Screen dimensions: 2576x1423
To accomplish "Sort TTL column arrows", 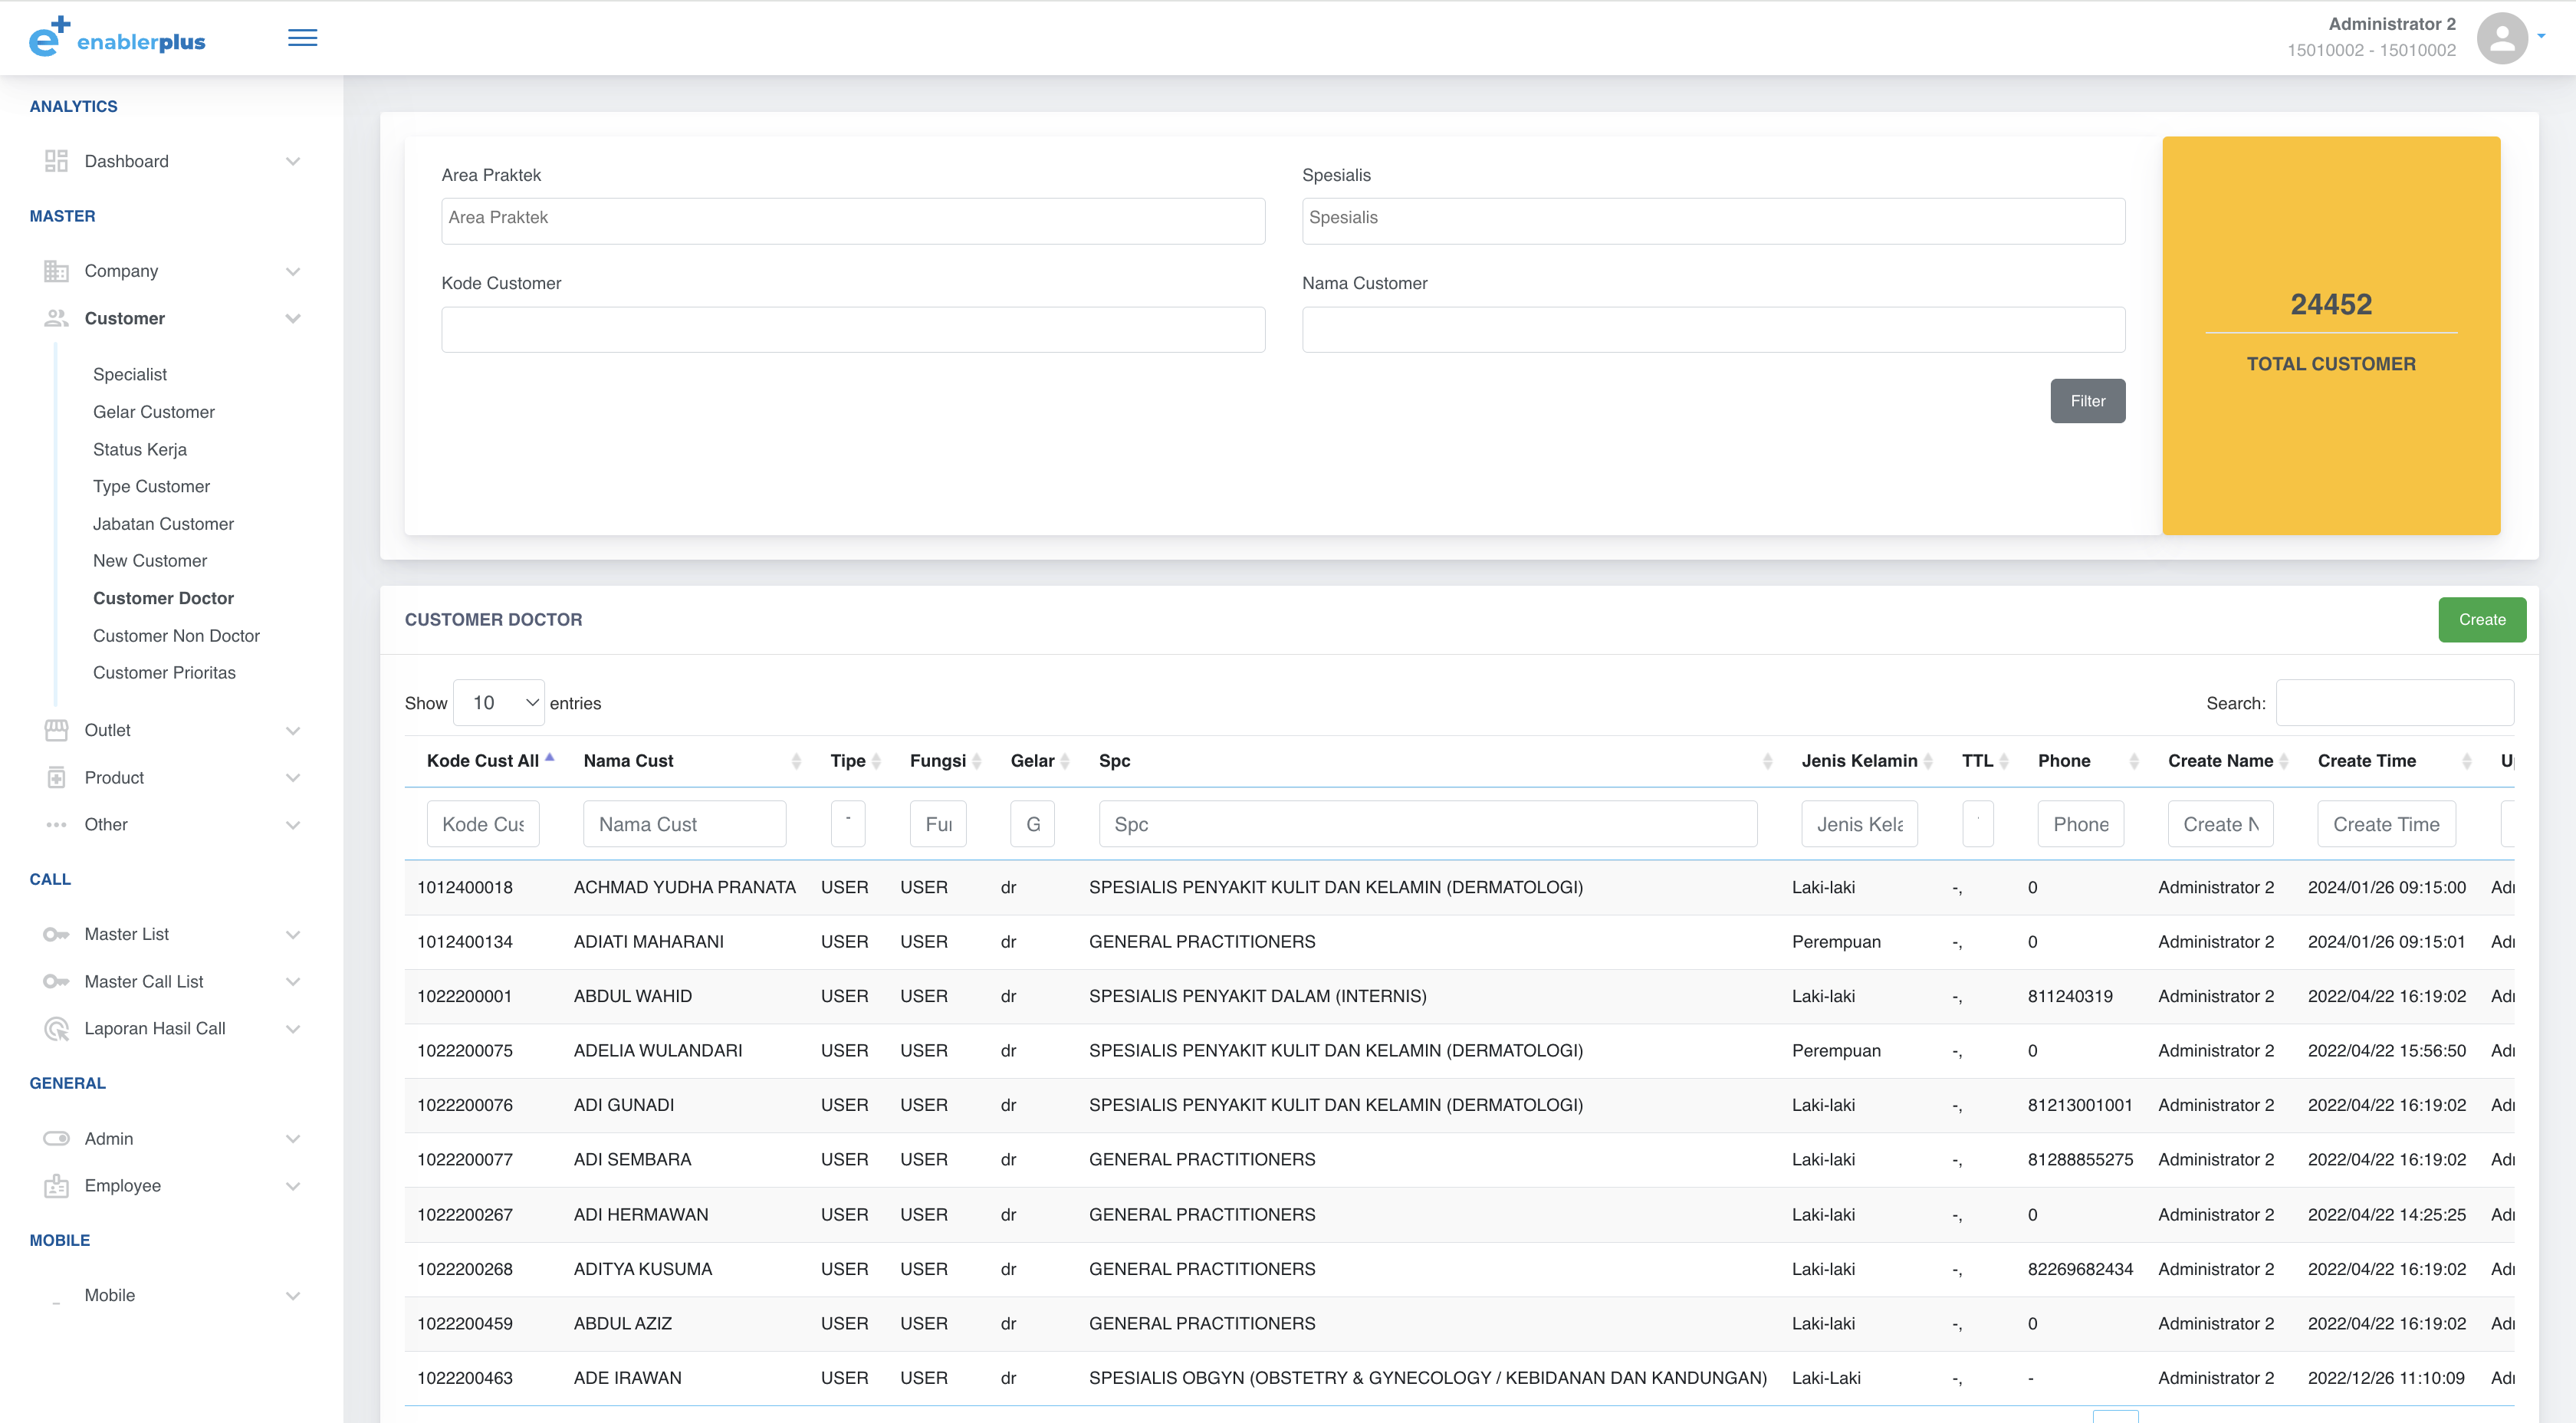I will coord(2004,761).
